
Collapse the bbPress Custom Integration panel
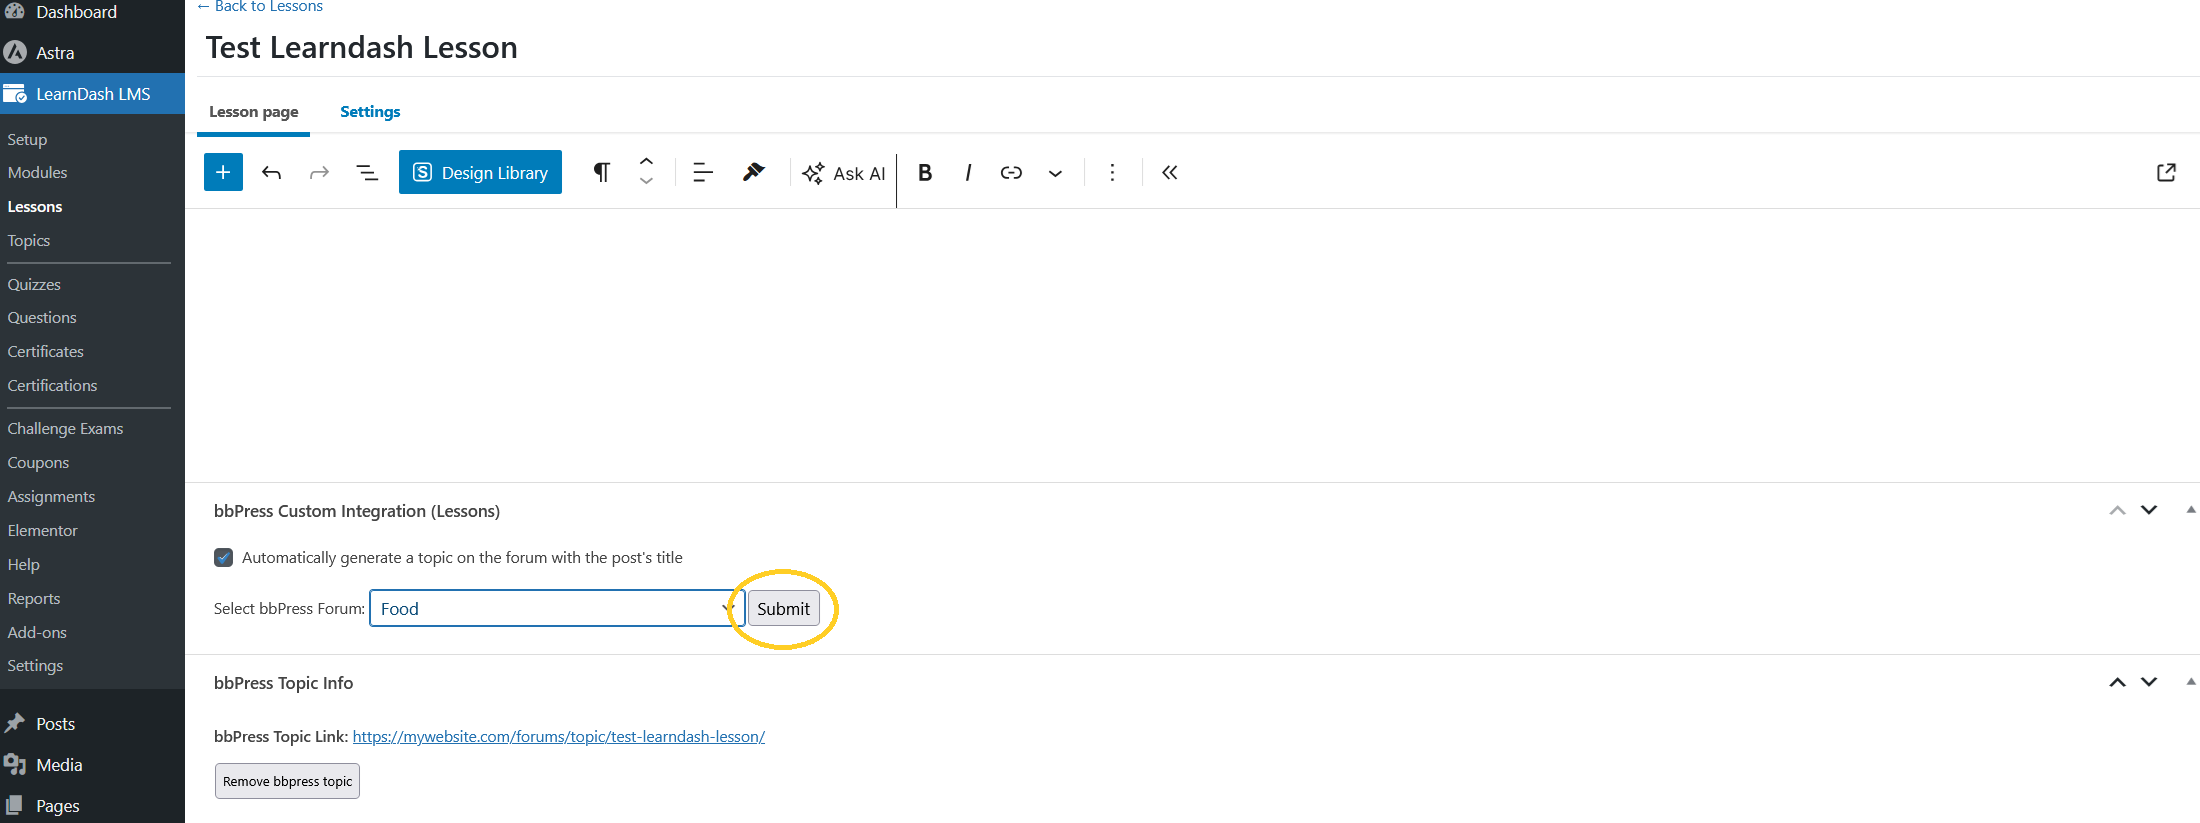click(x=2190, y=510)
